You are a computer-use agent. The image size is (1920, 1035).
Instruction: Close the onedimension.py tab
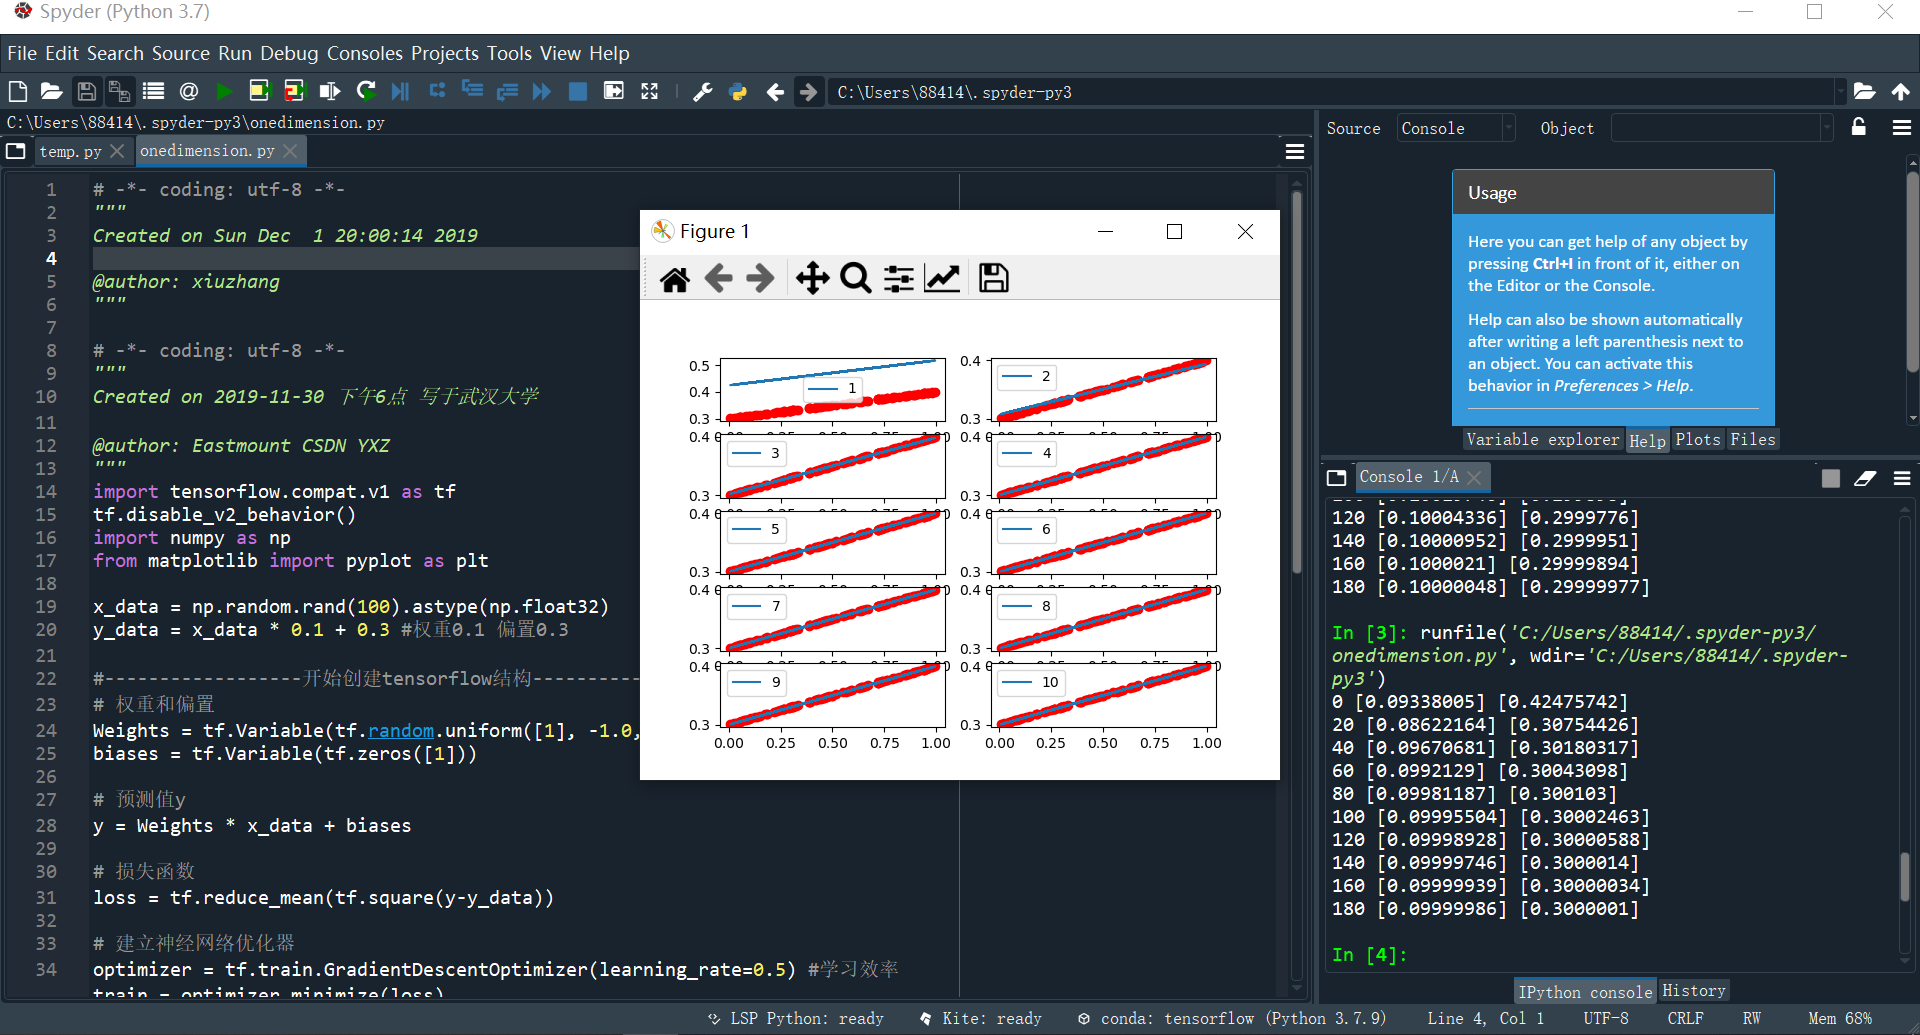click(x=290, y=150)
